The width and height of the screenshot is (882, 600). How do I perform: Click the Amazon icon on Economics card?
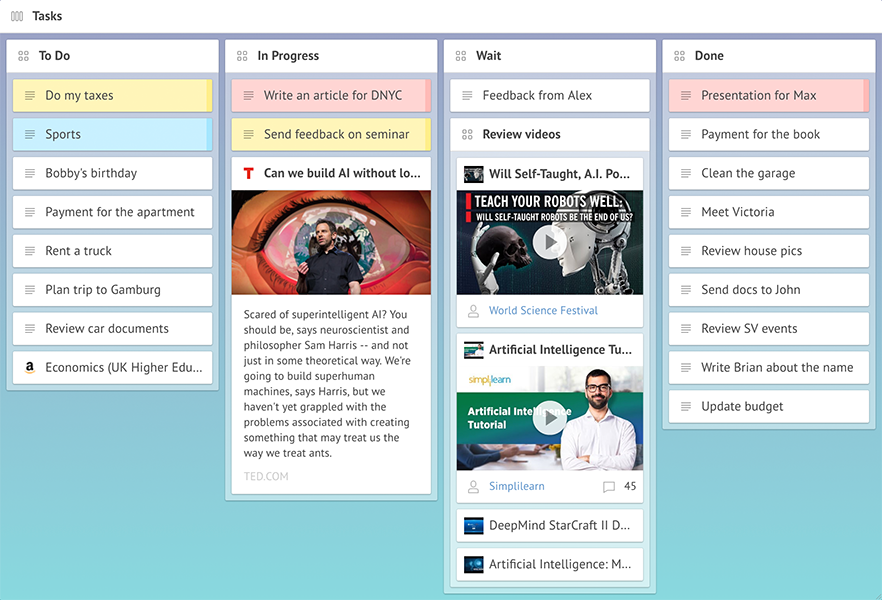pyautogui.click(x=30, y=367)
